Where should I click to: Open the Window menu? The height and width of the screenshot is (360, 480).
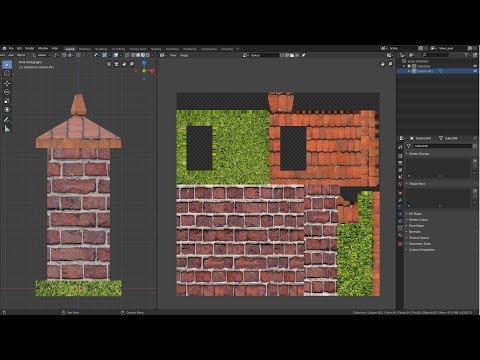[x=43, y=48]
